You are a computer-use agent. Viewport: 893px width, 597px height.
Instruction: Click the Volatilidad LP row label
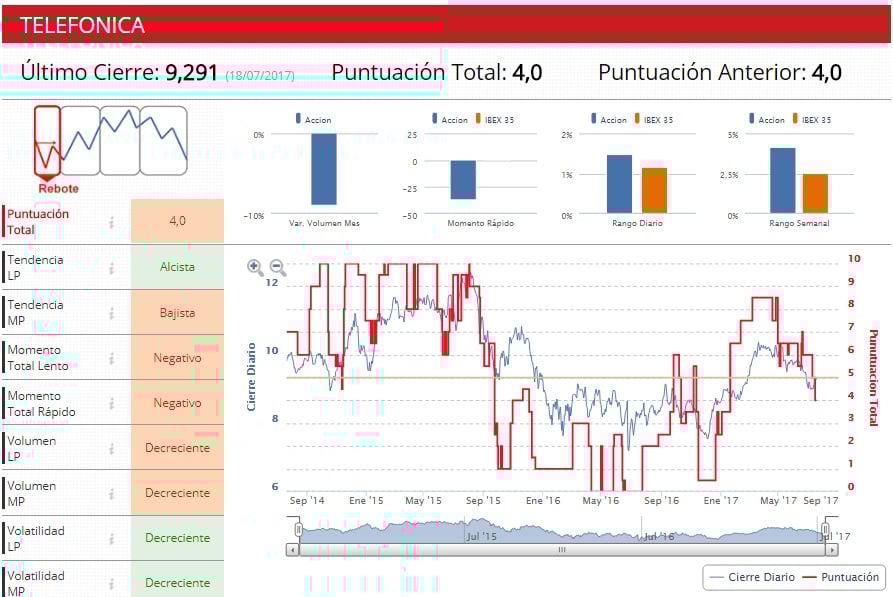click(x=36, y=538)
